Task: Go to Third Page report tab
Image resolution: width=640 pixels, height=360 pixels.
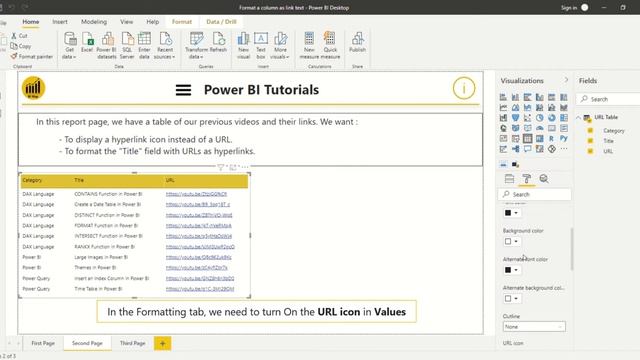Action: [x=132, y=343]
